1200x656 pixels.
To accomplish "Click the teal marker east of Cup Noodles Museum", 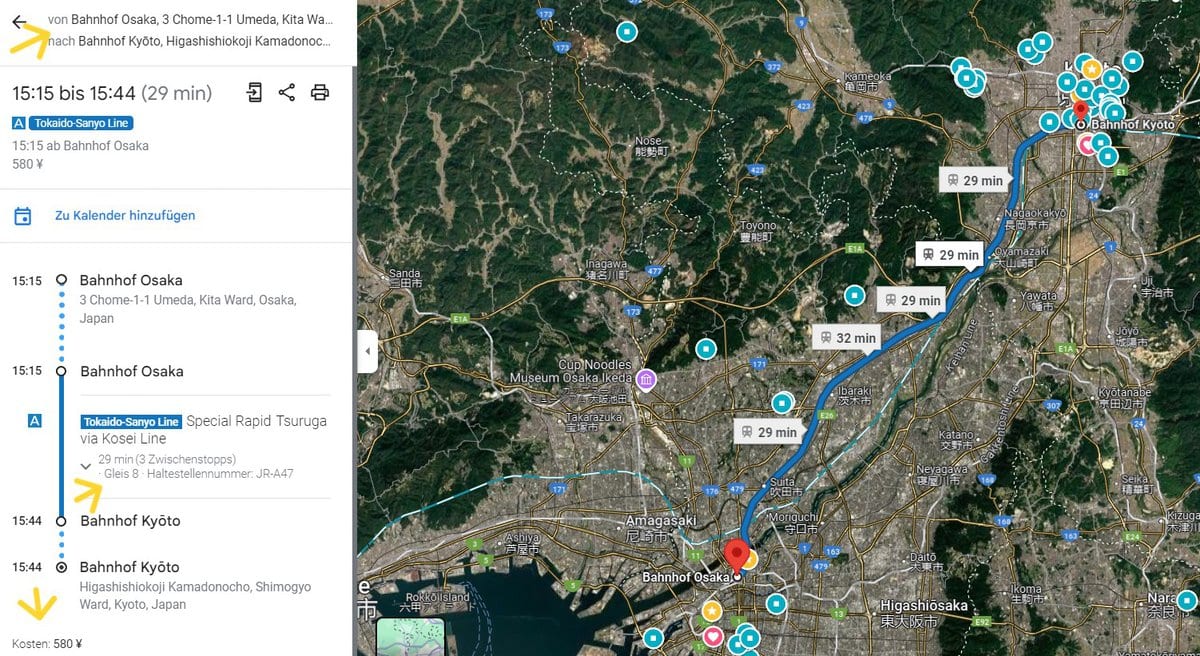I will (x=706, y=349).
